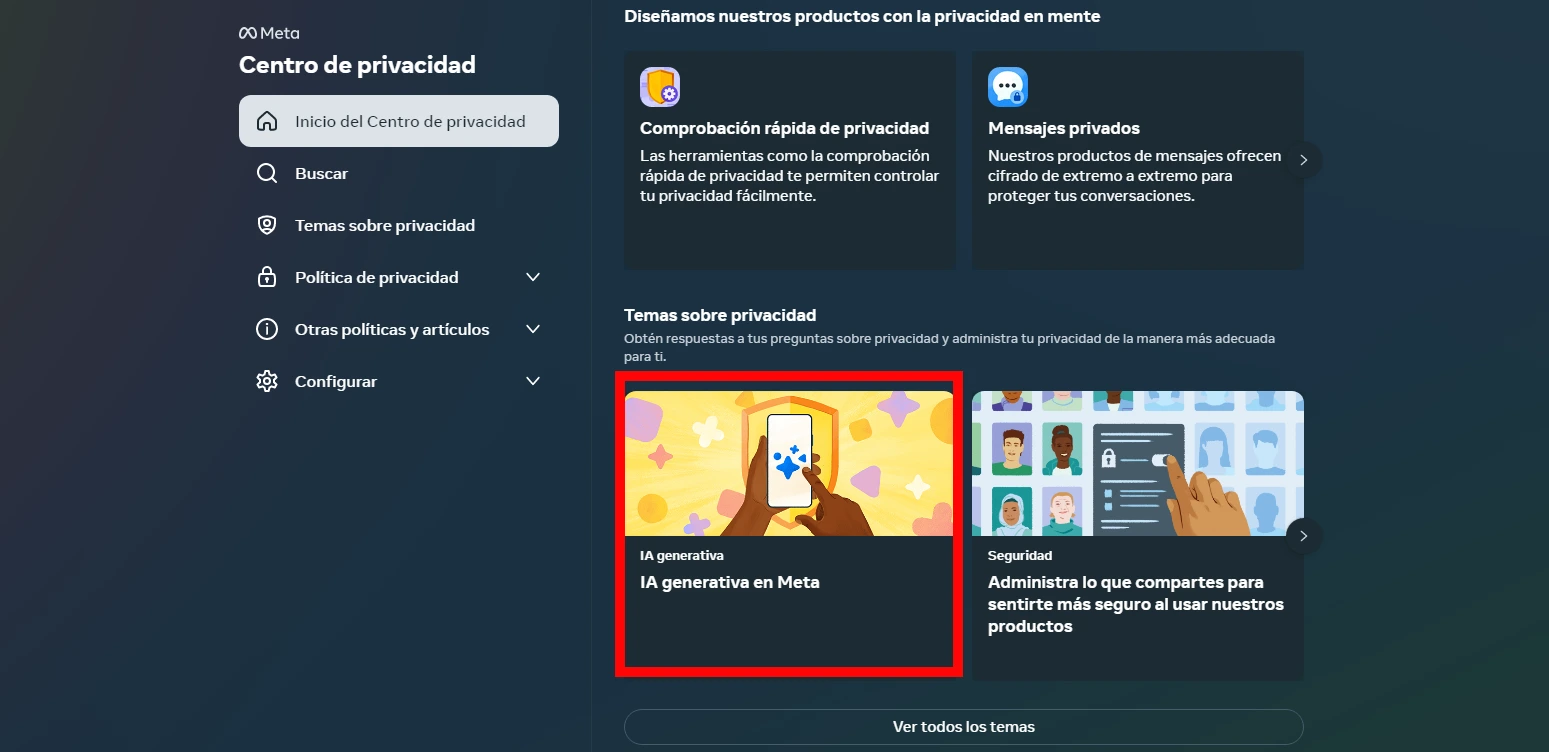Click the Seguridad card illustration thumbnail
This screenshot has height=752, width=1549.
[x=1138, y=463]
